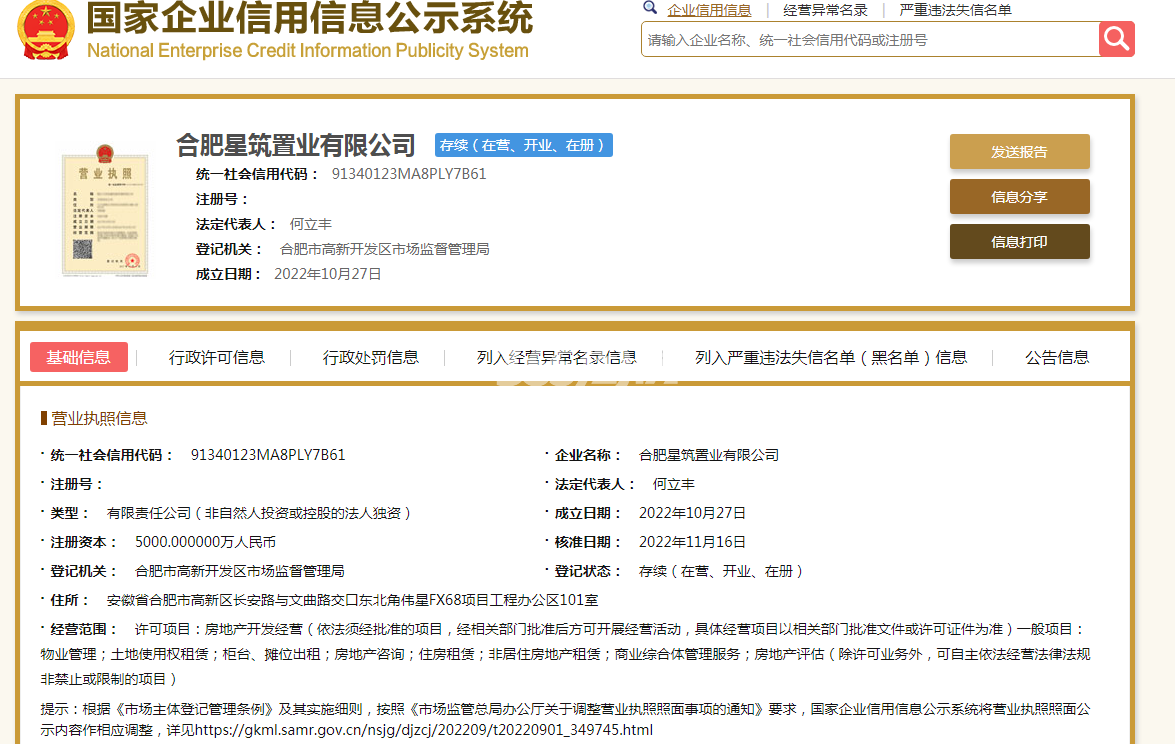Select the 经营异常名录 search category

(825, 10)
